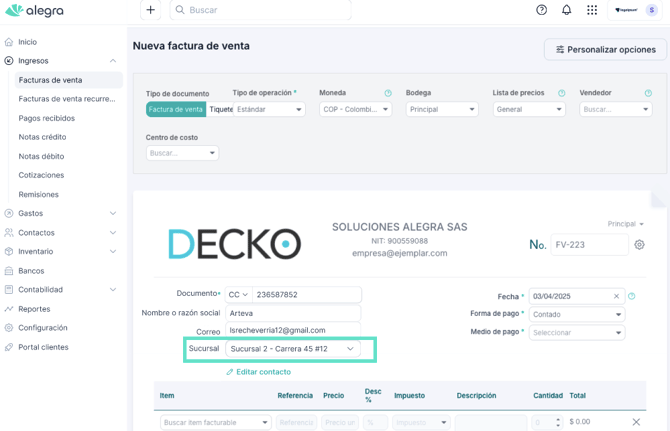Go to Cotizaciones in sidebar
Screen dimensions: 670x431
(x=41, y=175)
